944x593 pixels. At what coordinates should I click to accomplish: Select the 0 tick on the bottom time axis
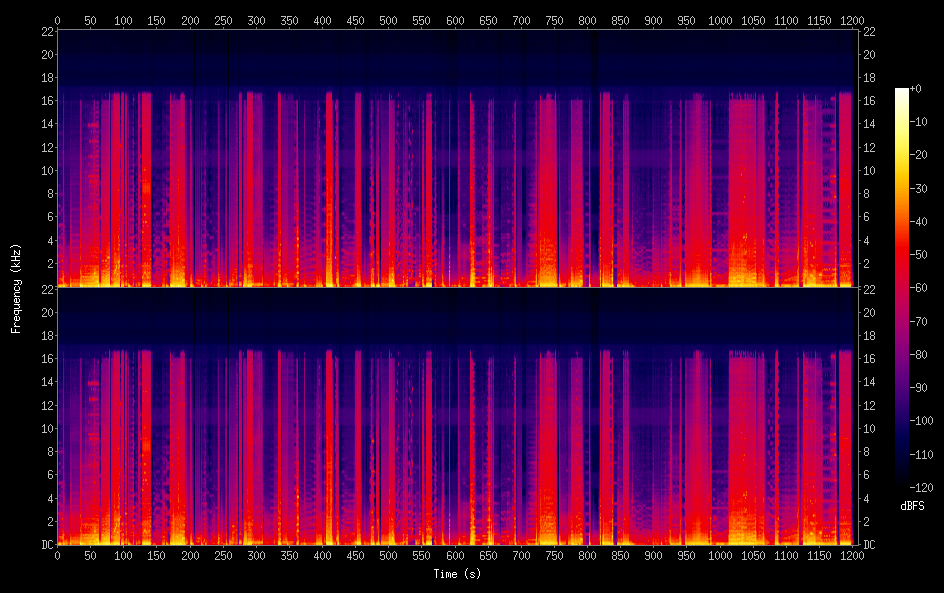(57, 555)
